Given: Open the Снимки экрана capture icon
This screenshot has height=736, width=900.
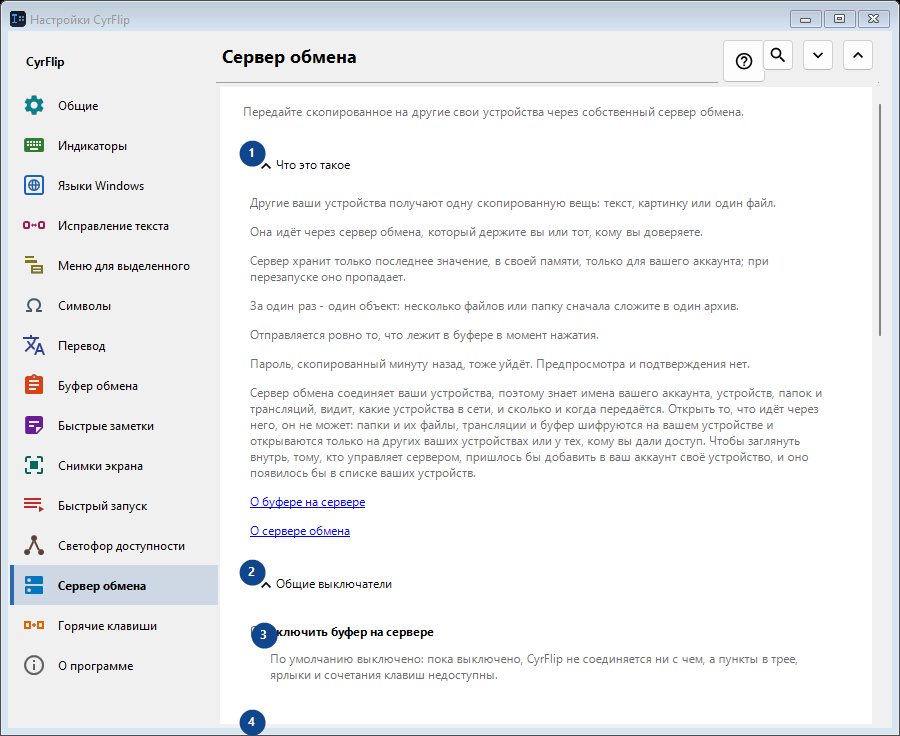Looking at the screenshot, I should click(x=34, y=466).
